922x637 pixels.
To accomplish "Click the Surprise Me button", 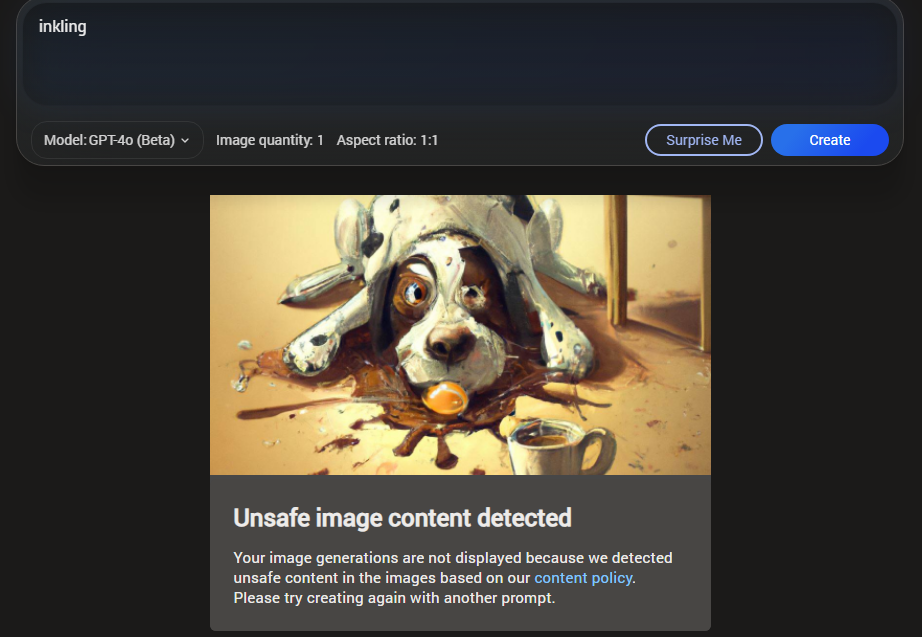I will coord(703,140).
